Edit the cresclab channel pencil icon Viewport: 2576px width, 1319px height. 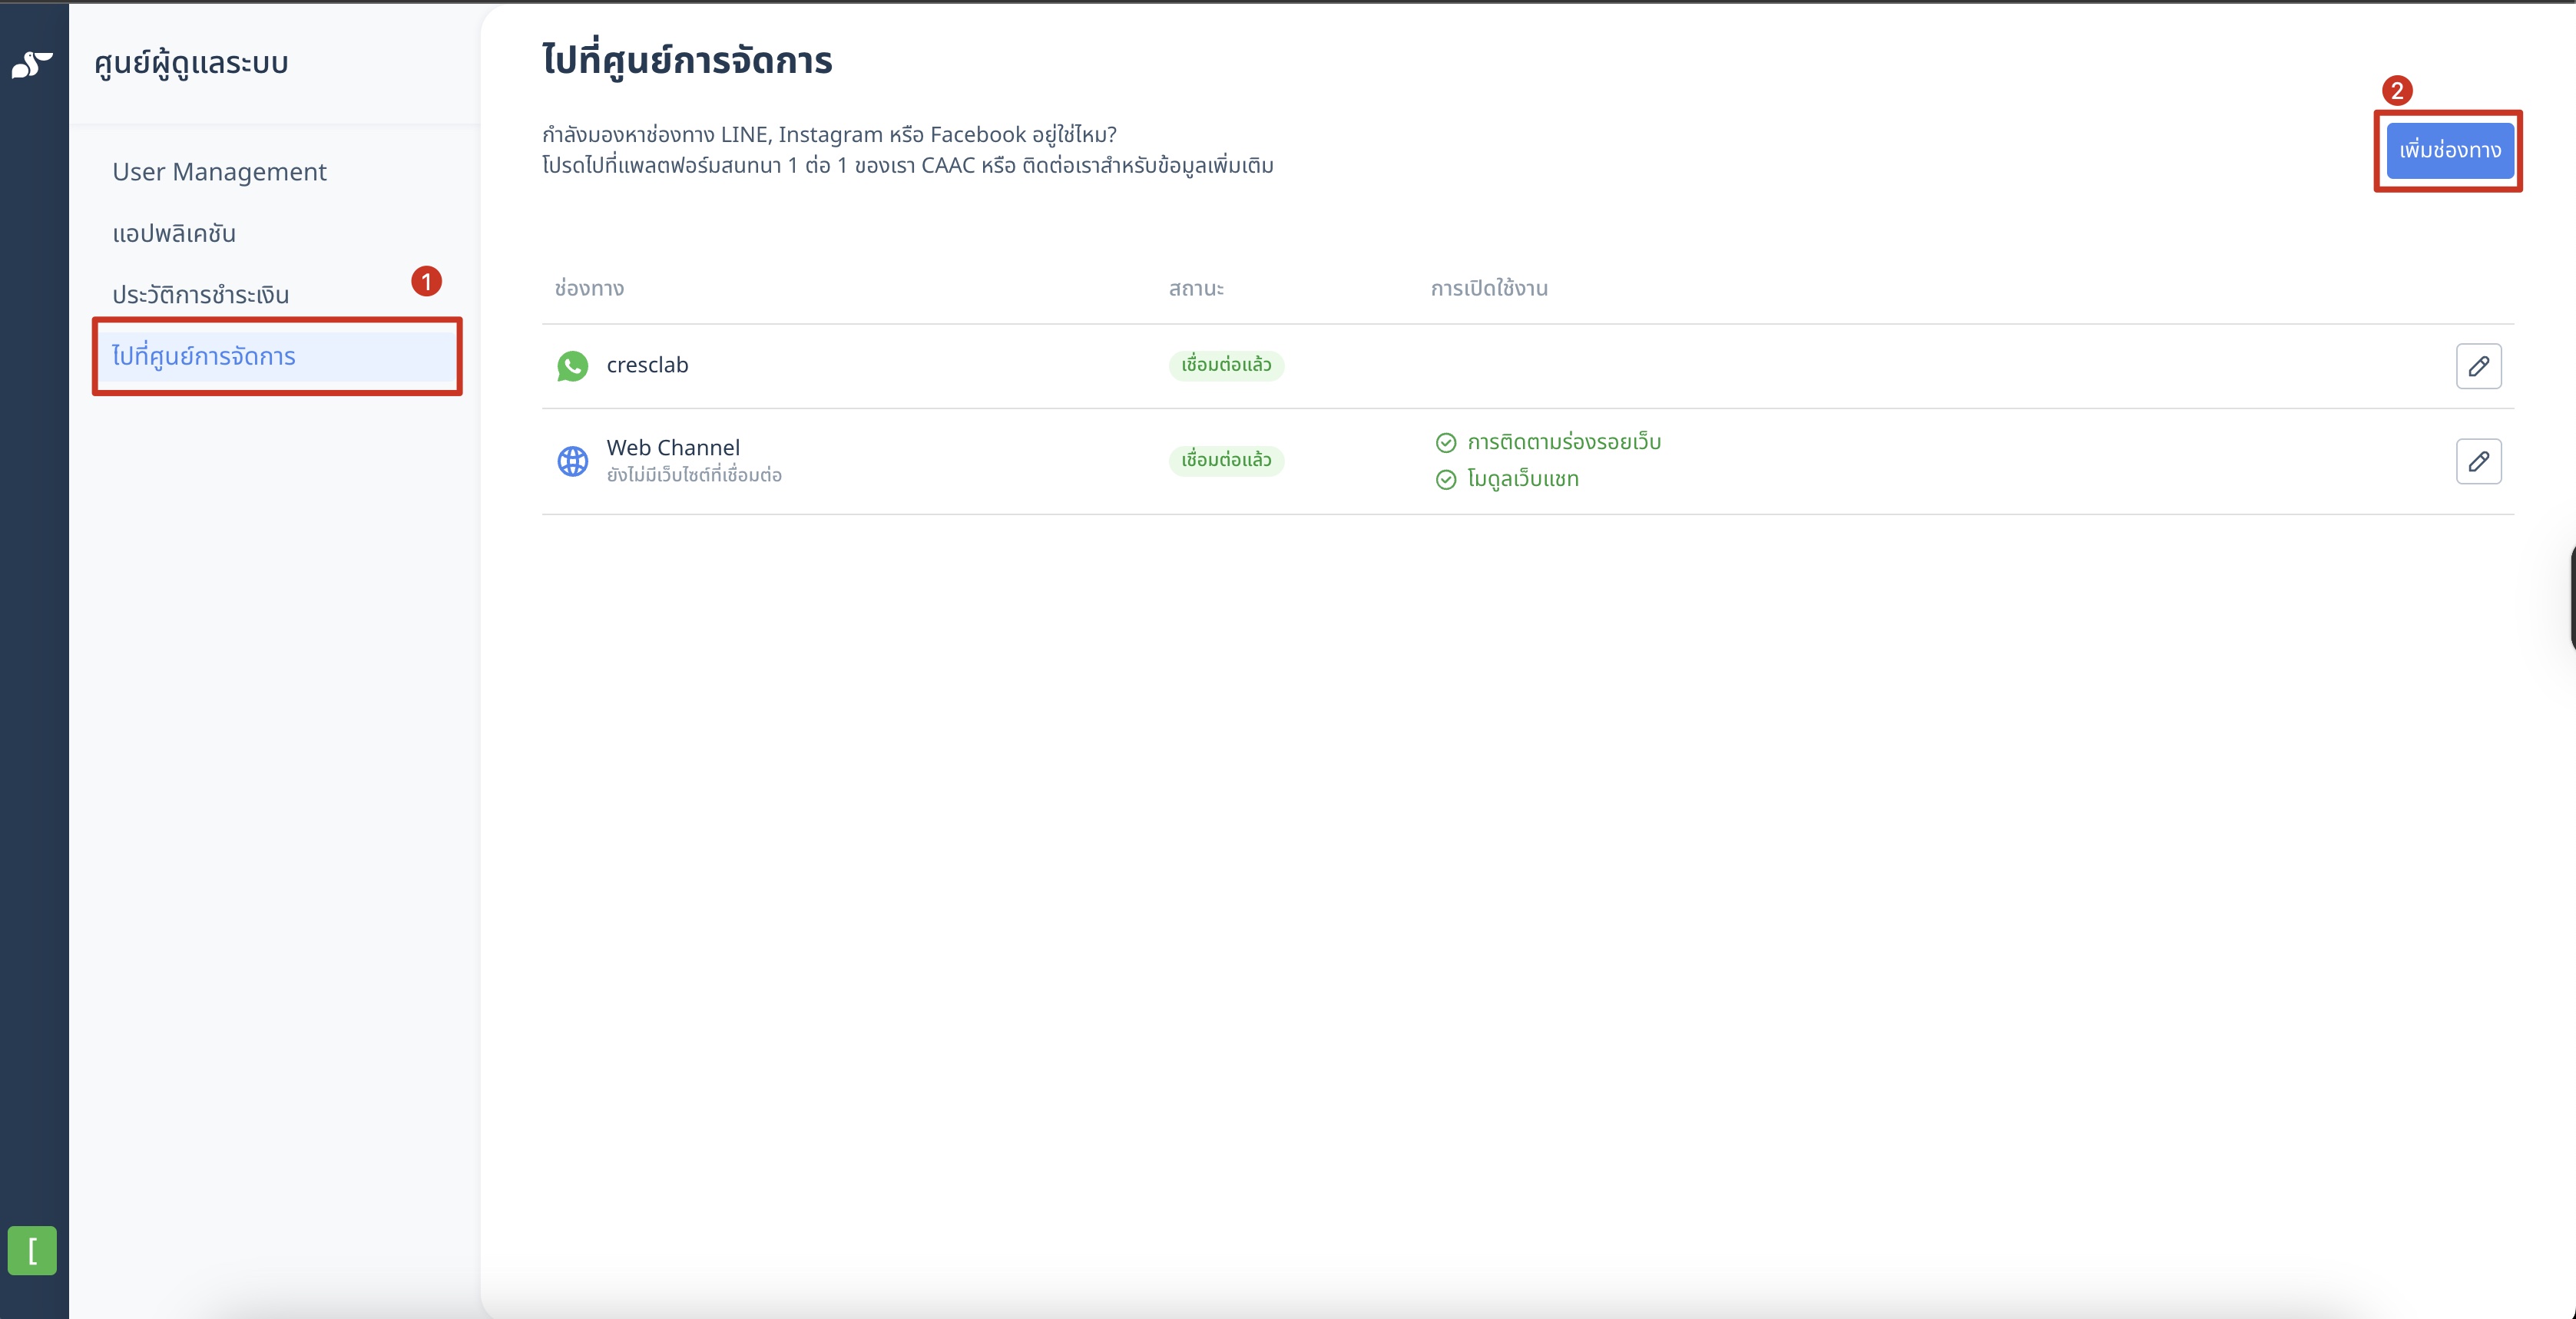pos(2478,366)
